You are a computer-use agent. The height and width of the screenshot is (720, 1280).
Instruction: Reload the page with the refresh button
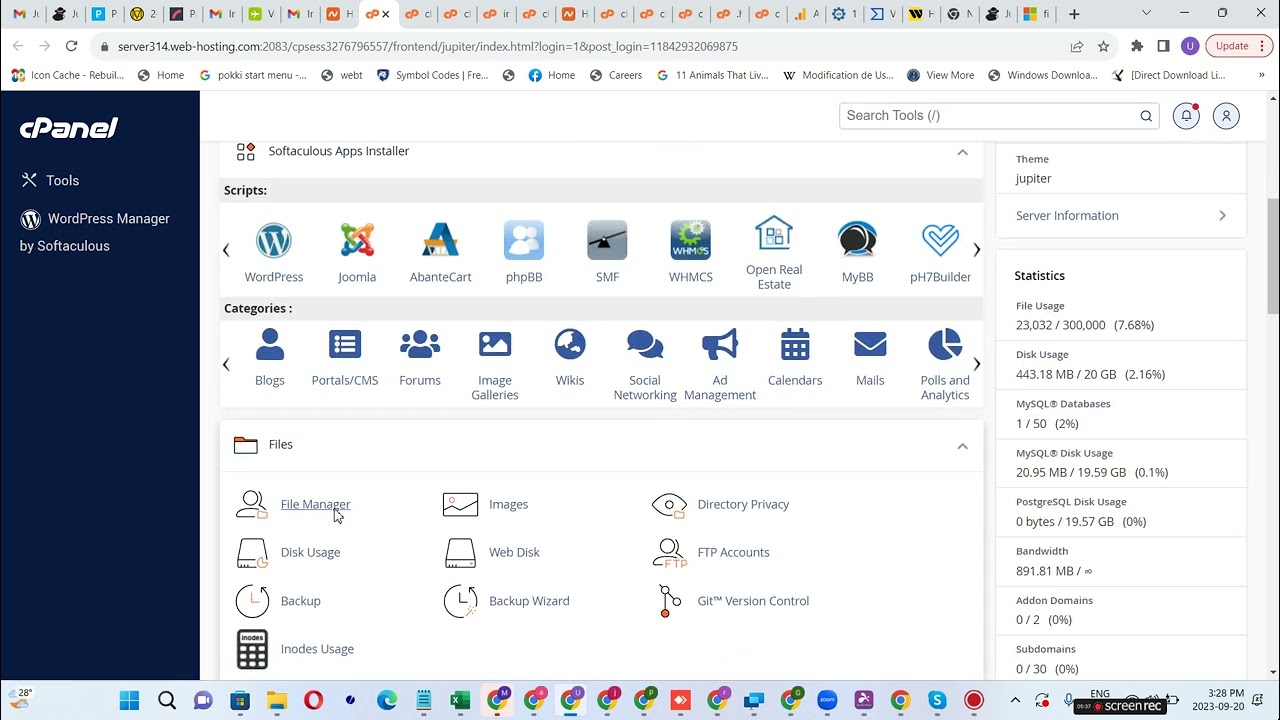[71, 46]
